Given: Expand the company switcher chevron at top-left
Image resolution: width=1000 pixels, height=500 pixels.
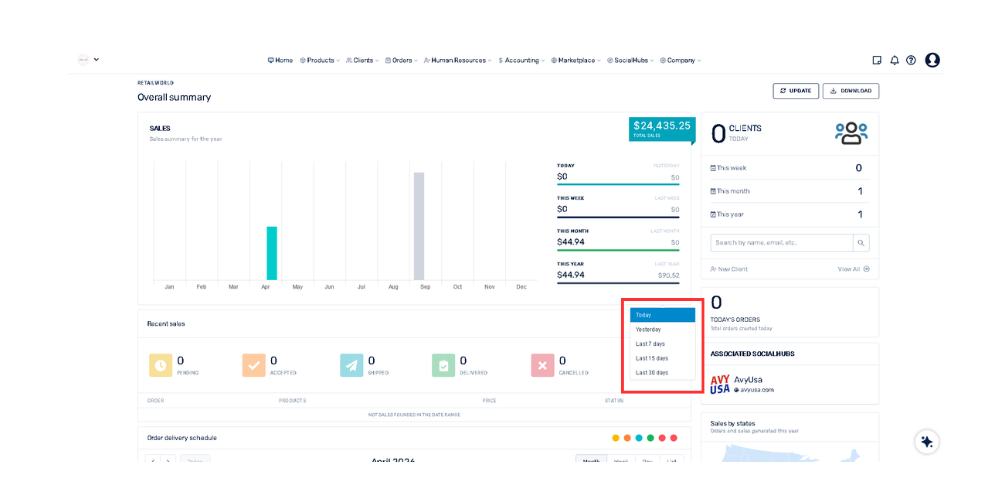Looking at the screenshot, I should [x=96, y=60].
